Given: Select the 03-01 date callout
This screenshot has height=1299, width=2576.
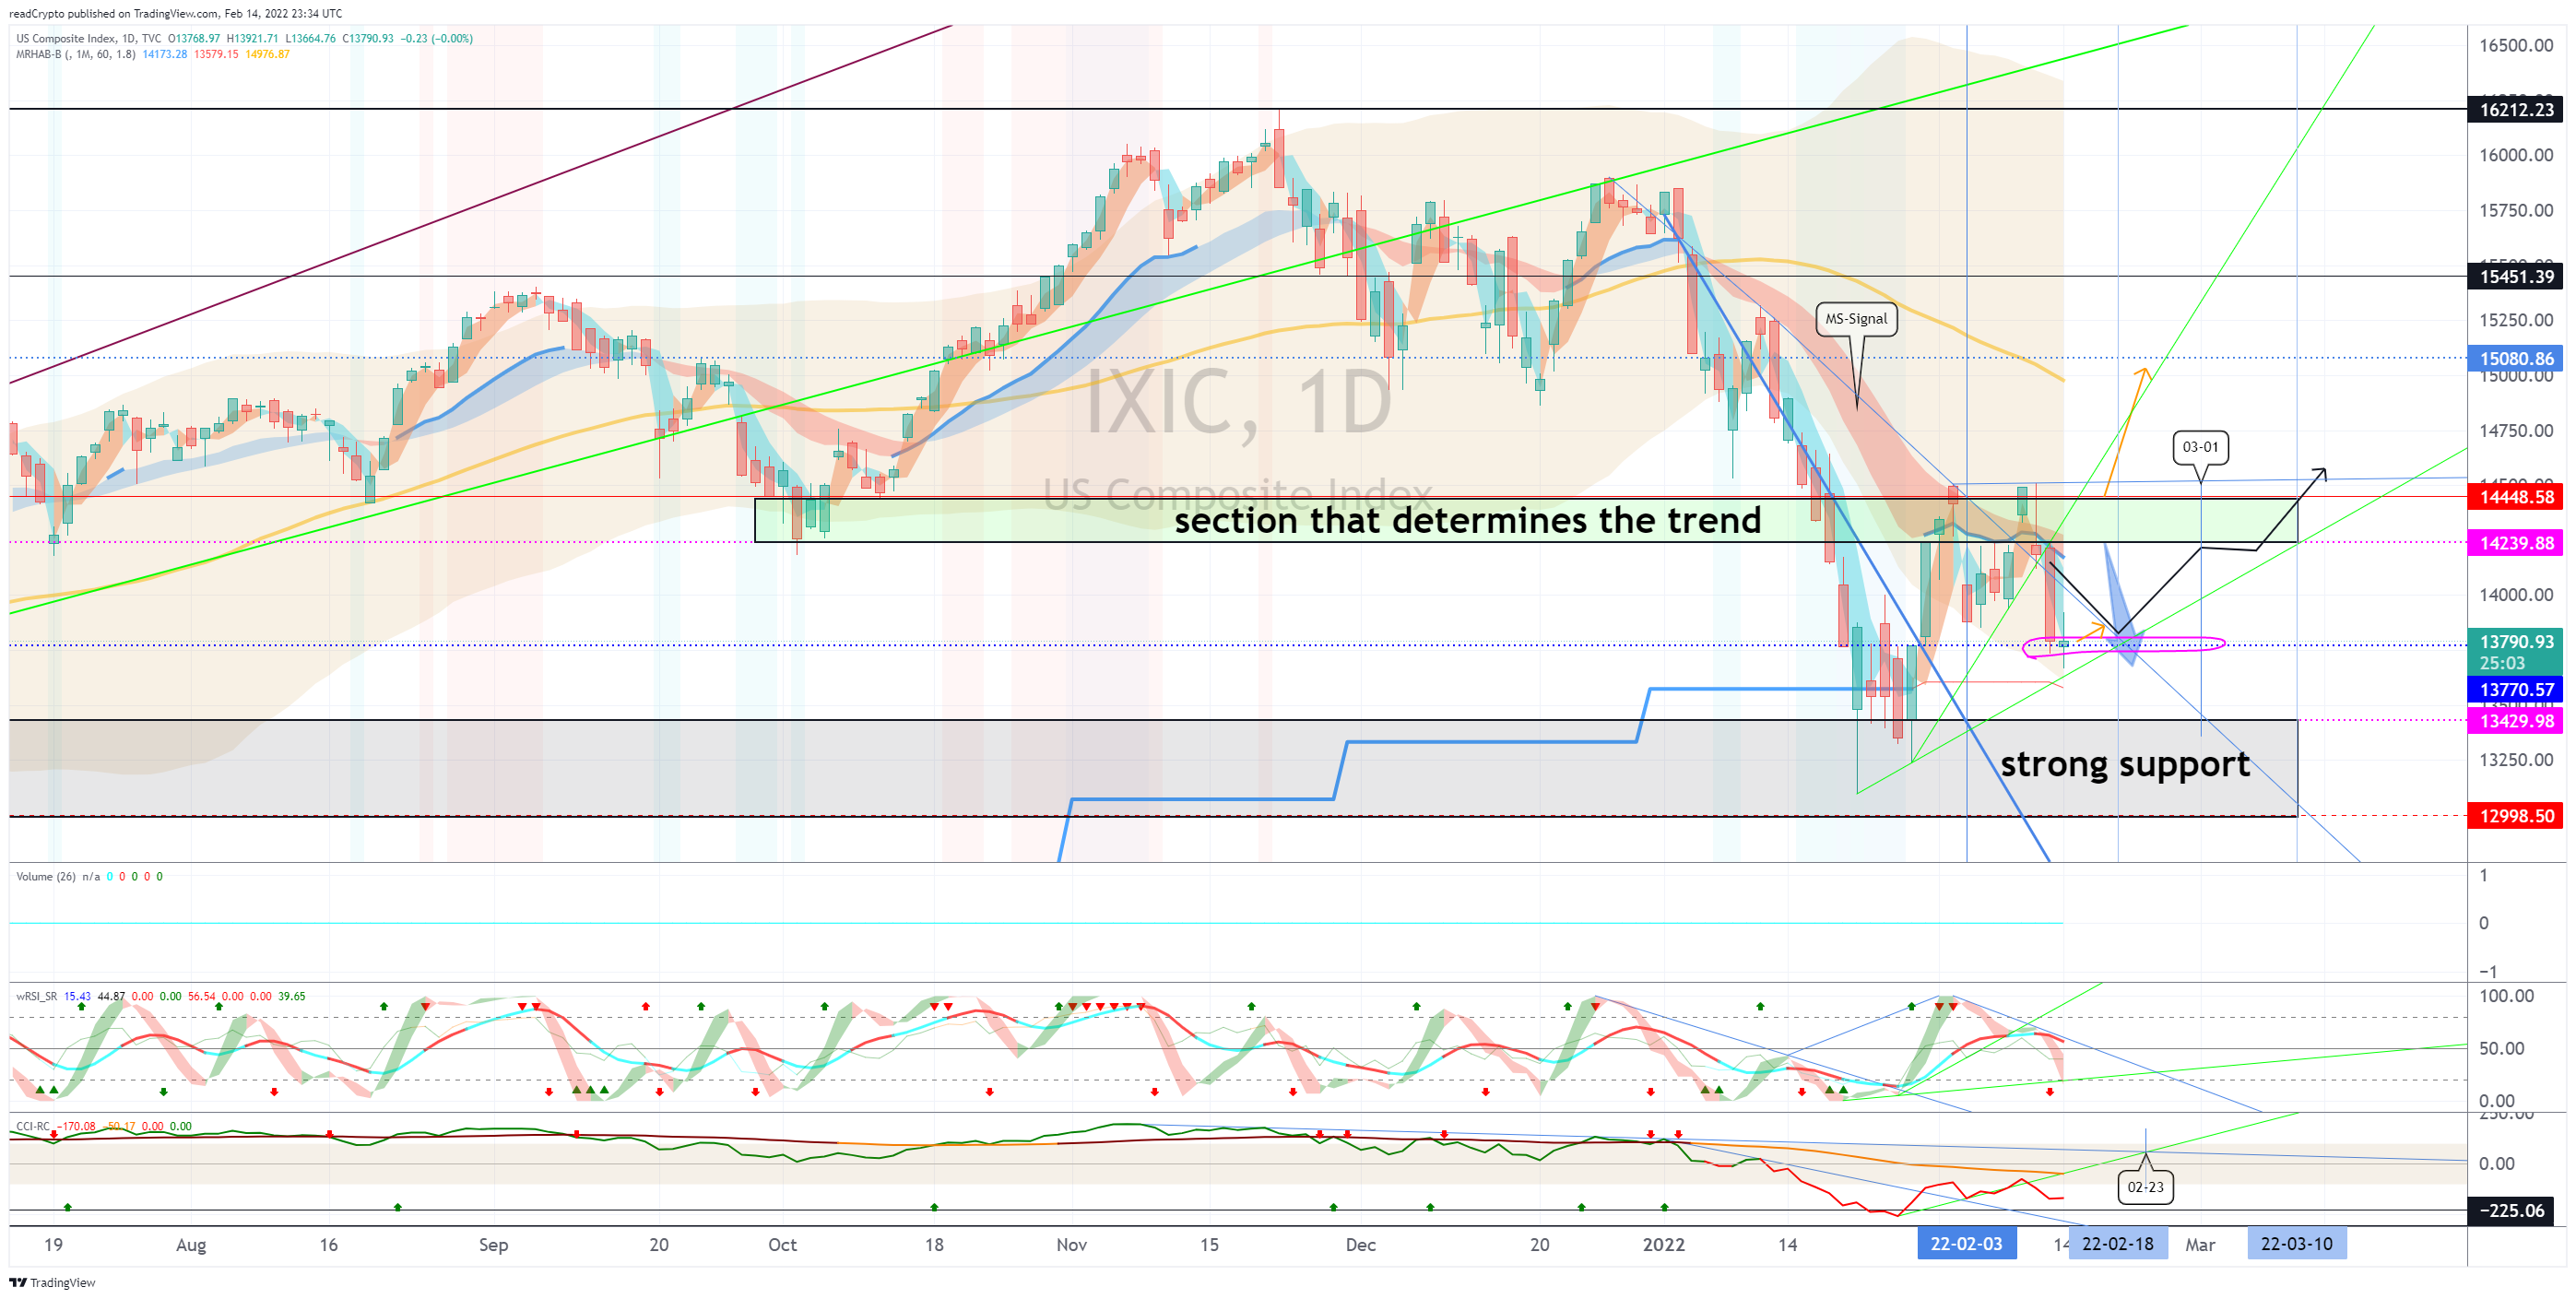Looking at the screenshot, I should (2200, 447).
